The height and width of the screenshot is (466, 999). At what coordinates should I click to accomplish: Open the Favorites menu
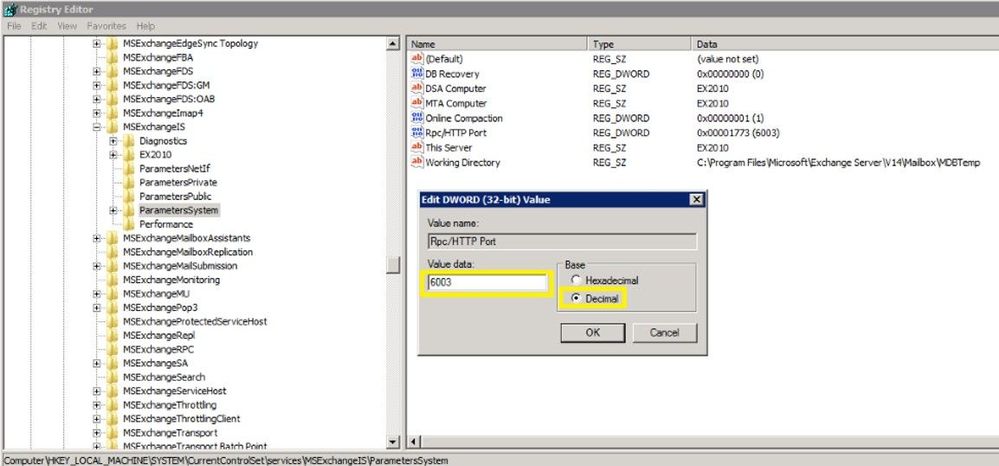click(x=106, y=26)
